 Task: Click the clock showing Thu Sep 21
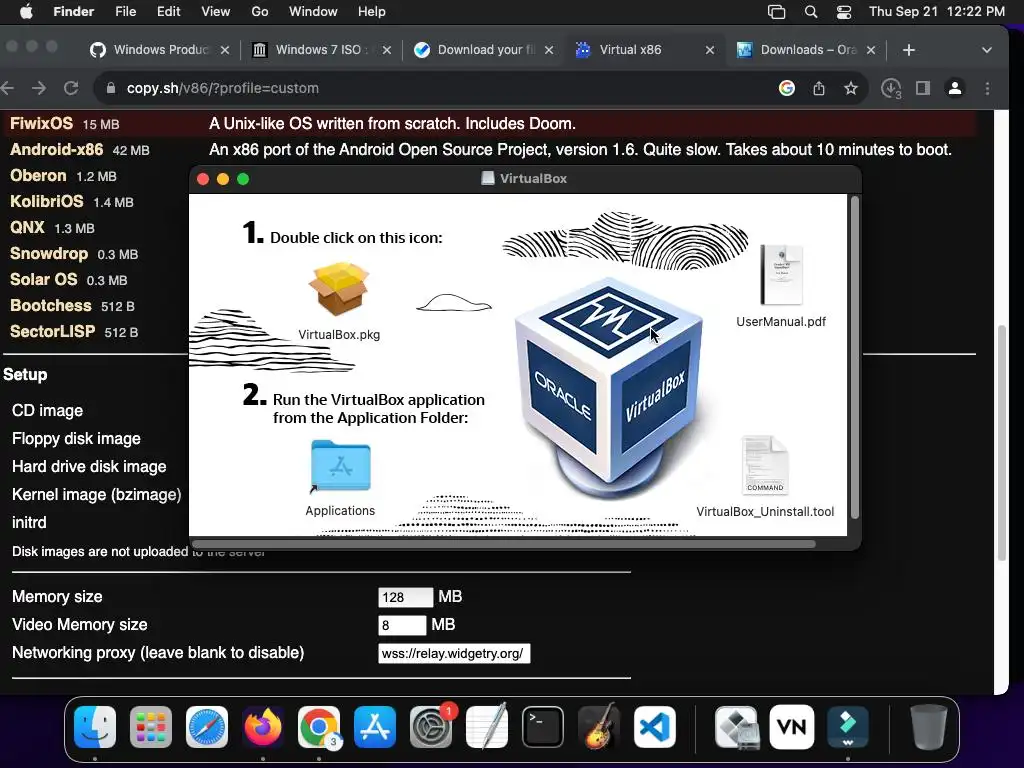[x=936, y=12]
